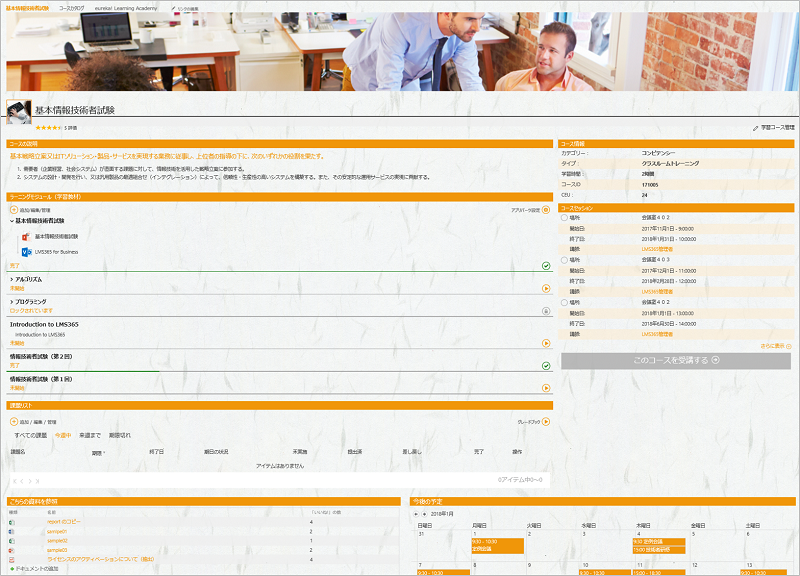Open コースカタログ in top navigation
Screen dimensions: 800x576
(x=72, y=7)
